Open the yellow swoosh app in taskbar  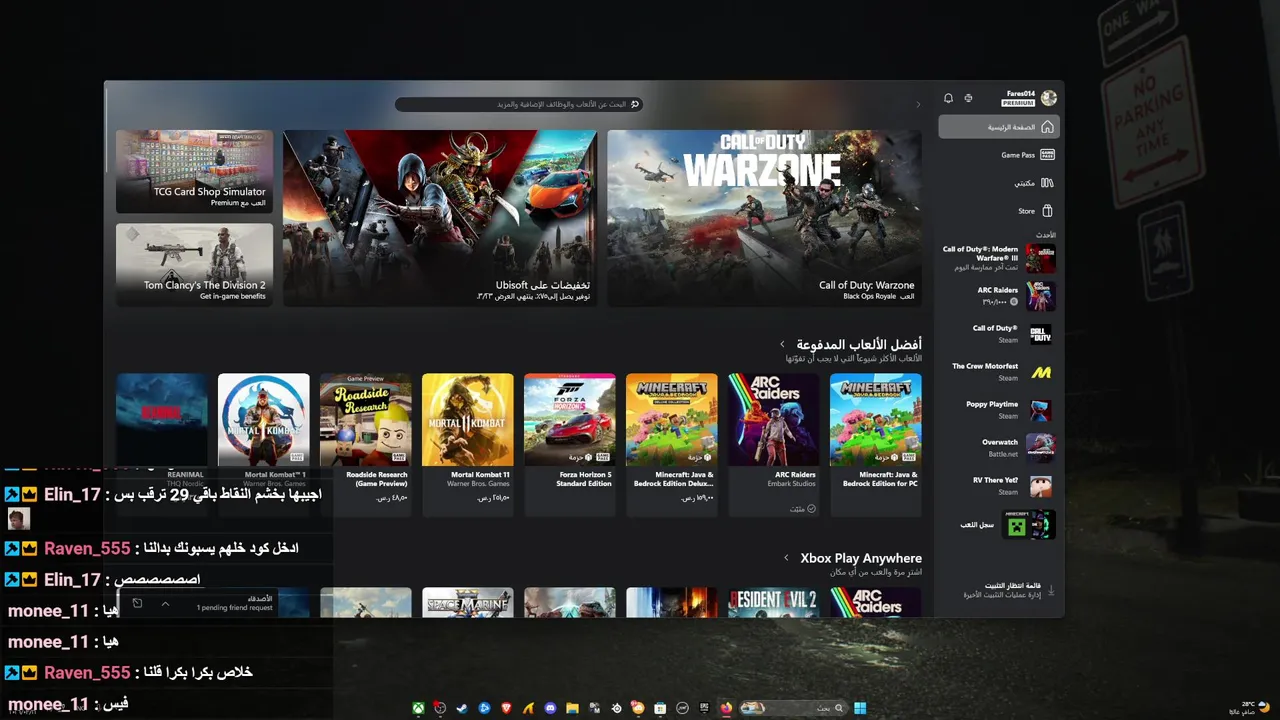click(x=528, y=708)
